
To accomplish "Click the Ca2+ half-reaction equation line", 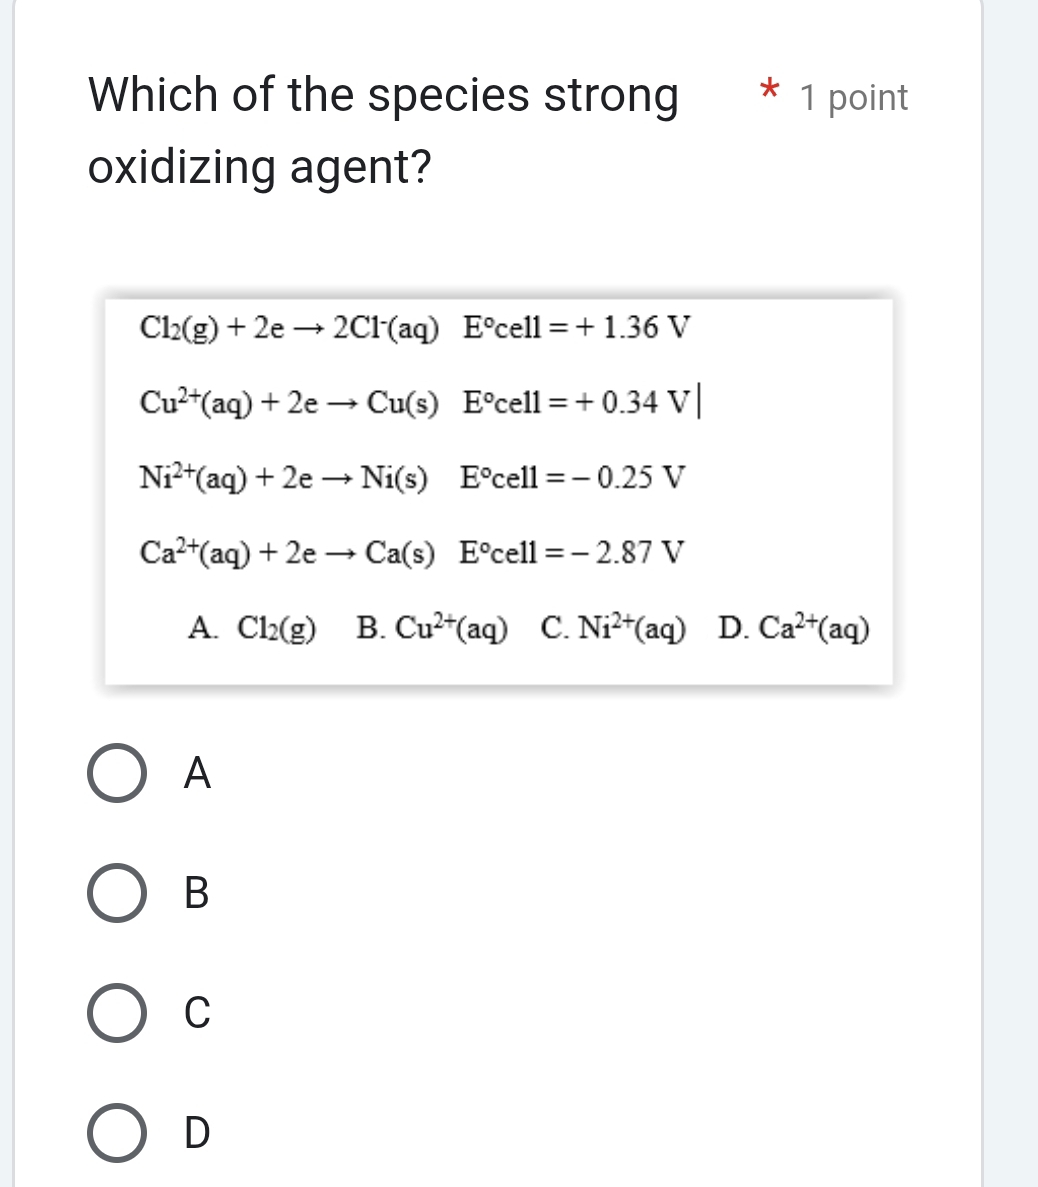I will click(x=411, y=552).
